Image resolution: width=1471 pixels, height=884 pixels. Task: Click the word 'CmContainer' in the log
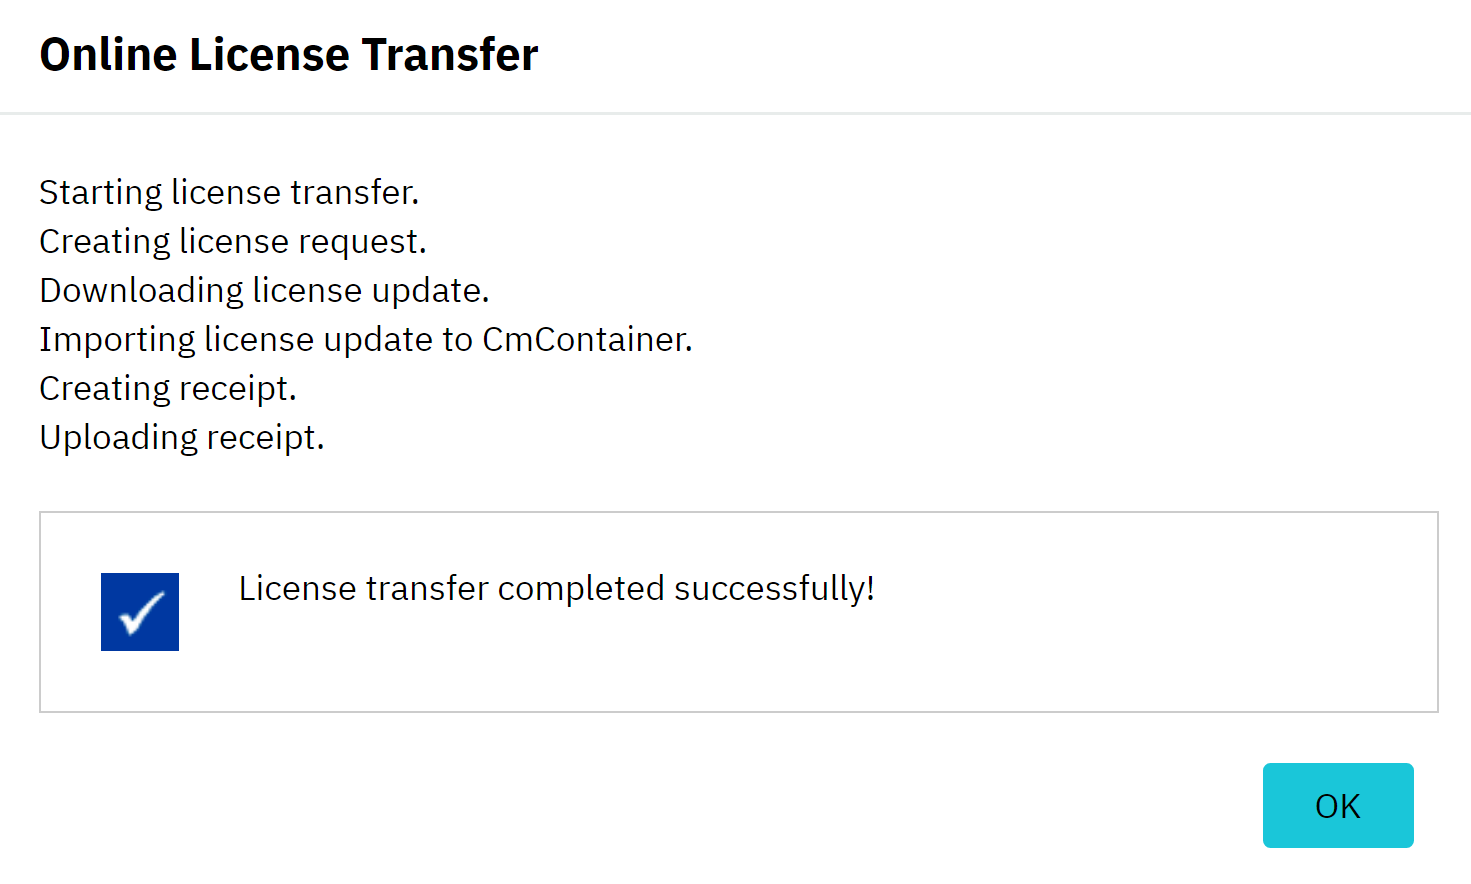coord(587,339)
